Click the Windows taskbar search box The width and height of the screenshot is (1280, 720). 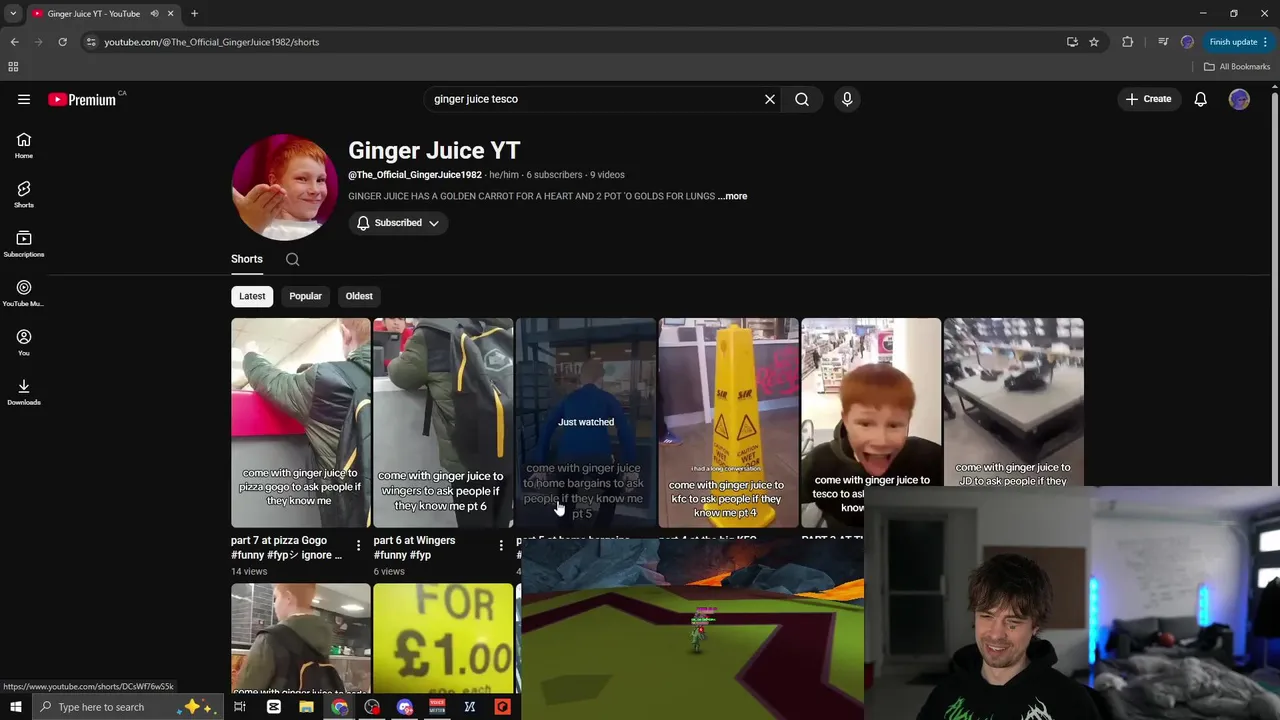(127, 707)
